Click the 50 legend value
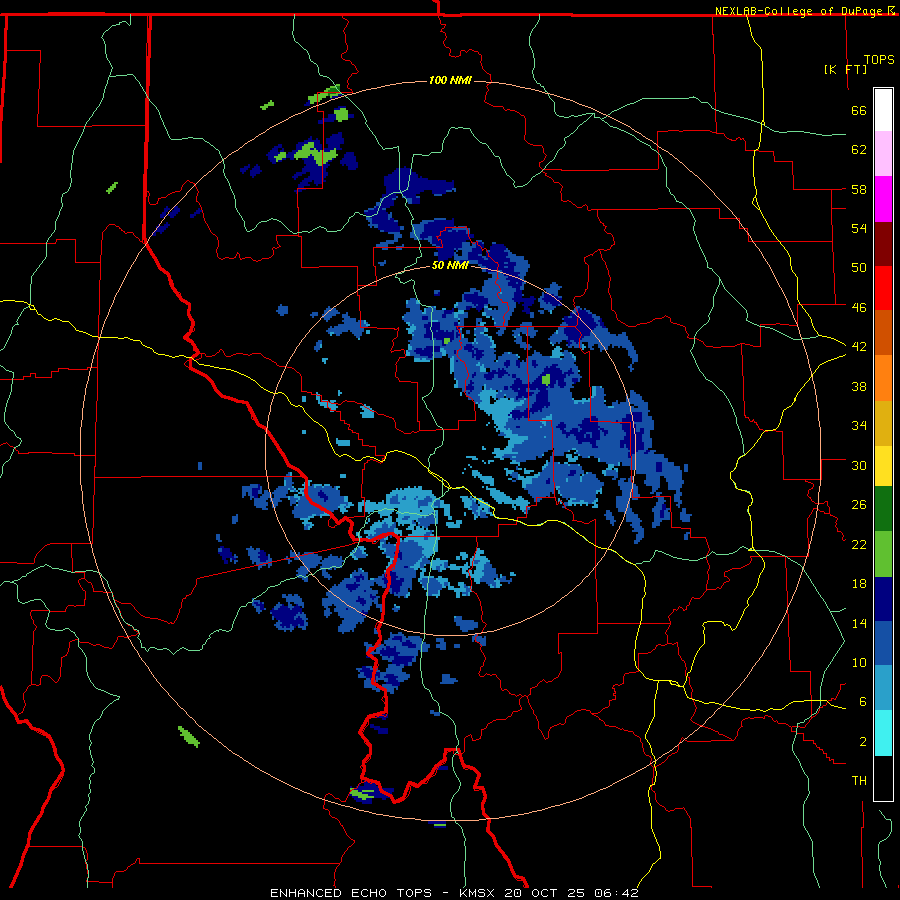The image size is (900, 900). point(859,268)
